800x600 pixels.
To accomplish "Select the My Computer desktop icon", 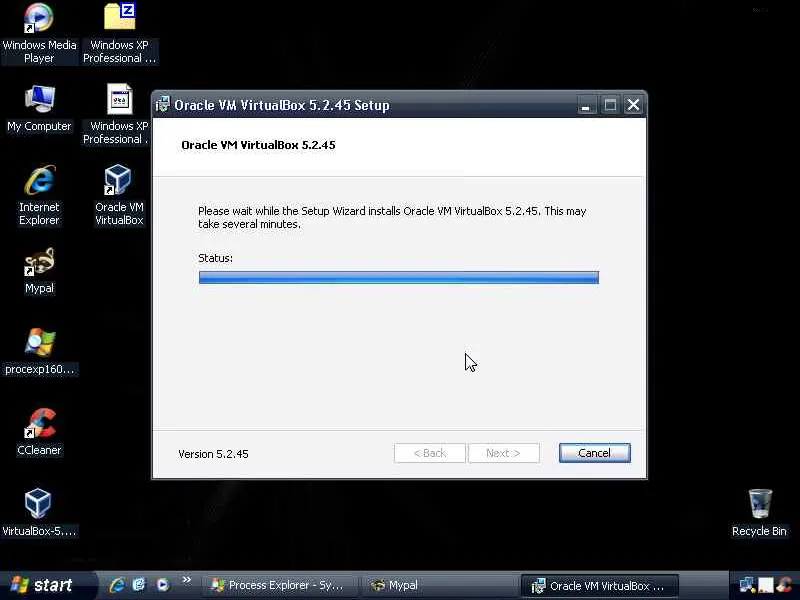I will tap(39, 109).
